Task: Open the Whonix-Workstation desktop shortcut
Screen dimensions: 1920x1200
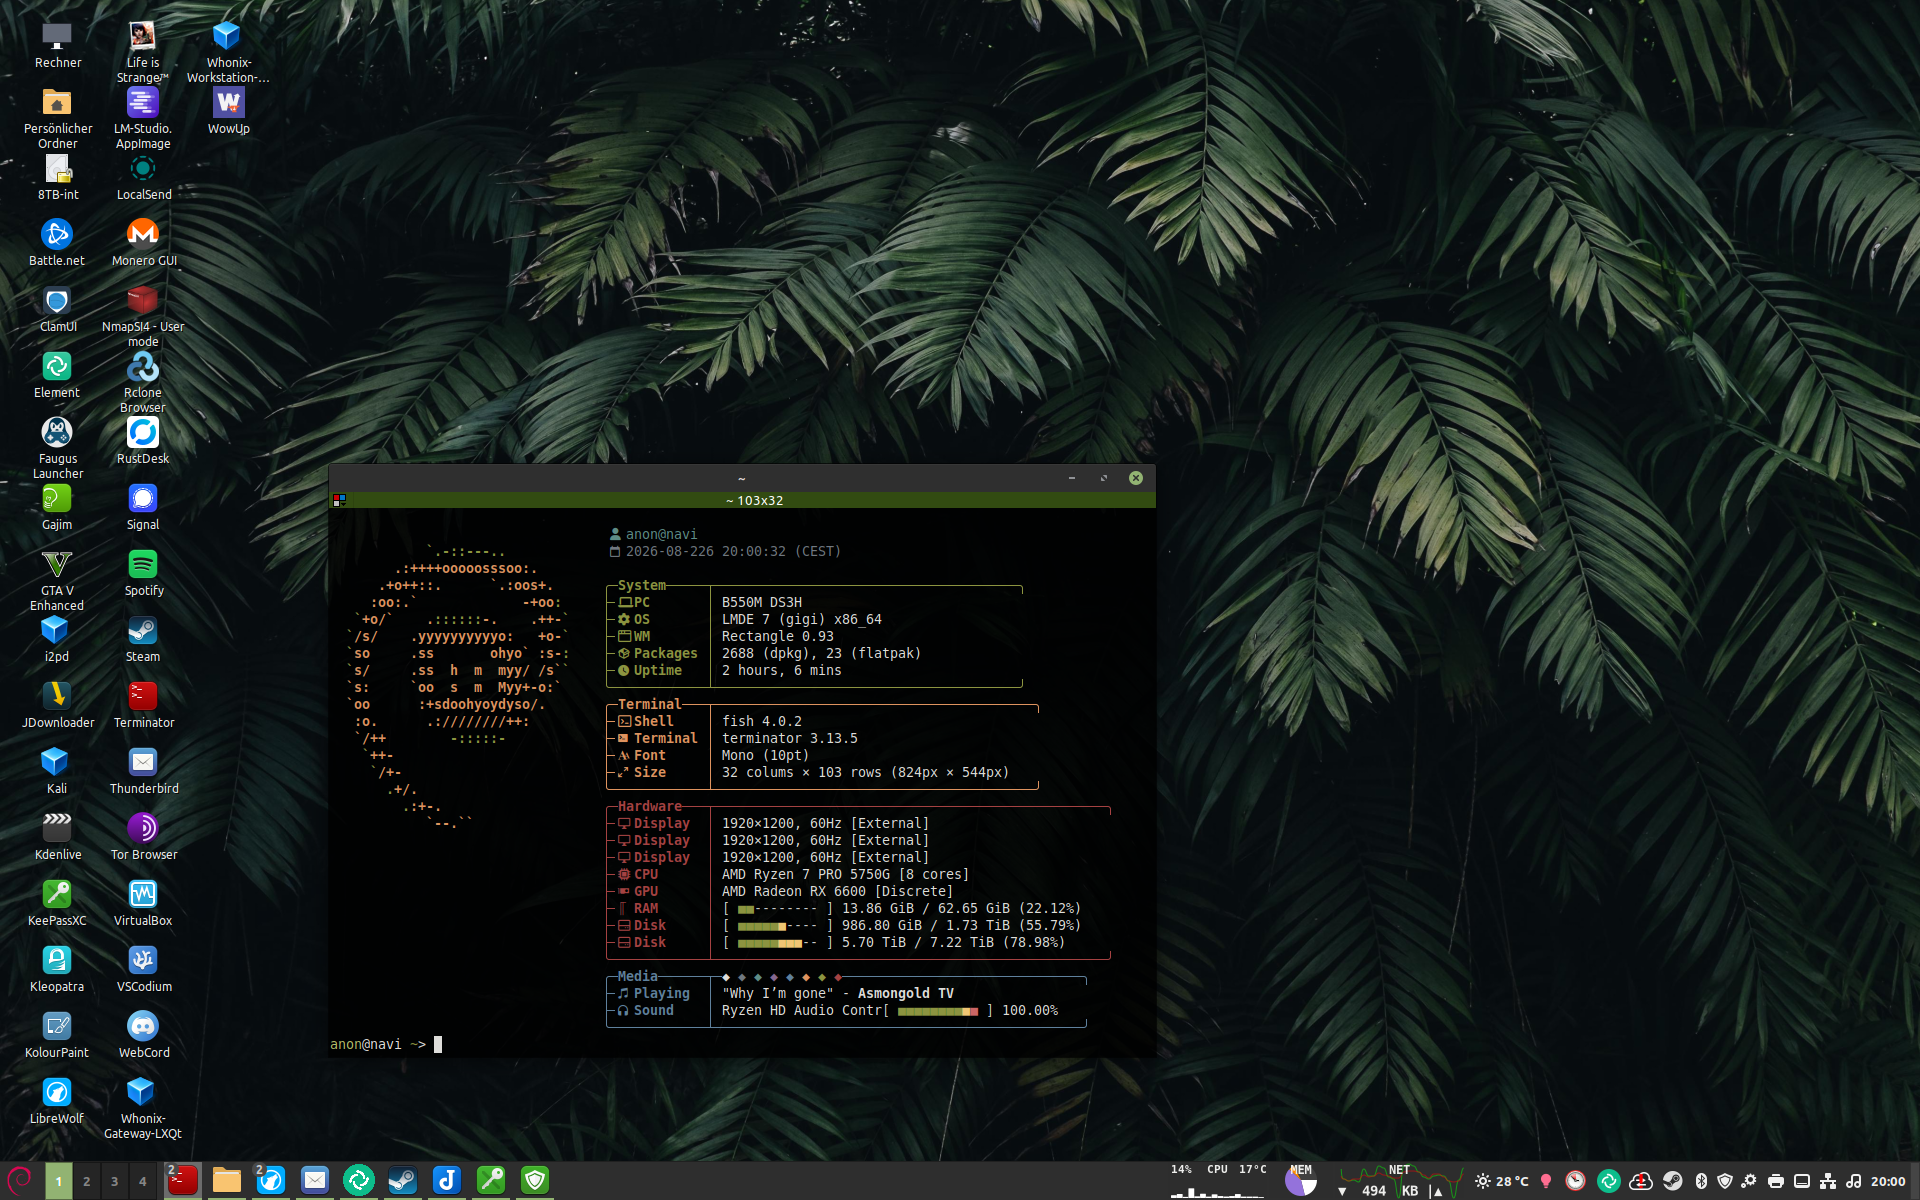Action: pyautogui.click(x=228, y=52)
